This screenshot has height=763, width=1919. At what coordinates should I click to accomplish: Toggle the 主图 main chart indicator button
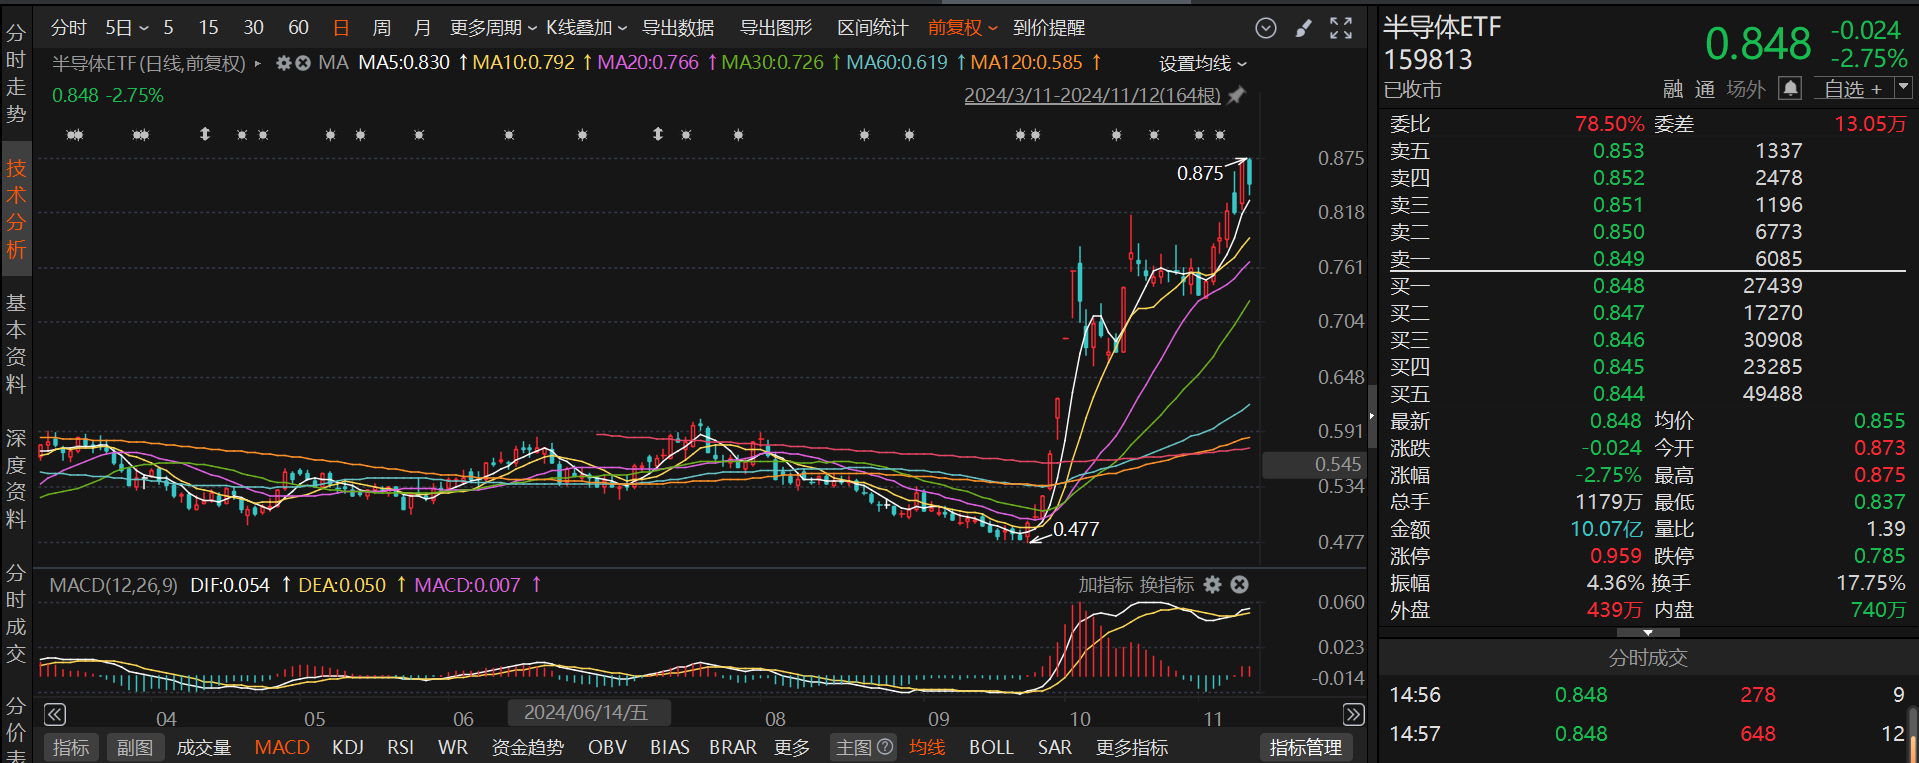pos(863,747)
